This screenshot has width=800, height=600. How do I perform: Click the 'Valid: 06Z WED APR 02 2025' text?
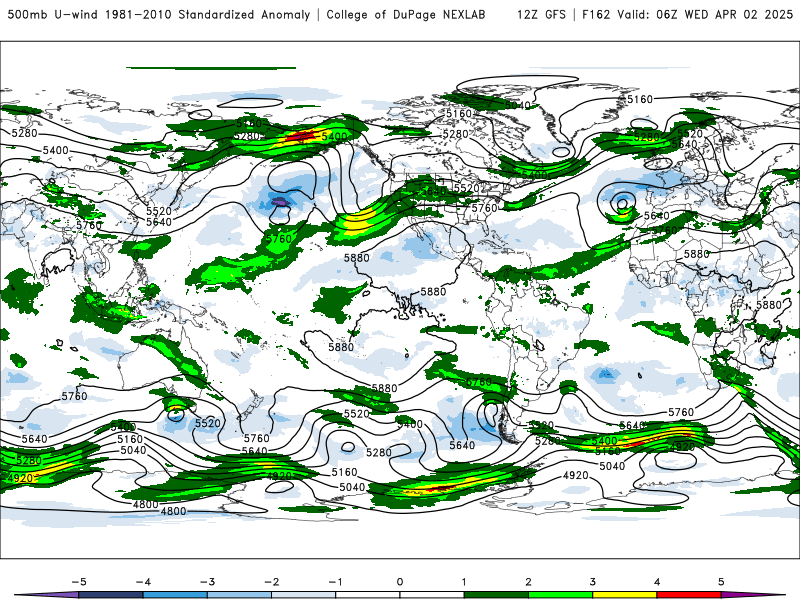tap(705, 14)
